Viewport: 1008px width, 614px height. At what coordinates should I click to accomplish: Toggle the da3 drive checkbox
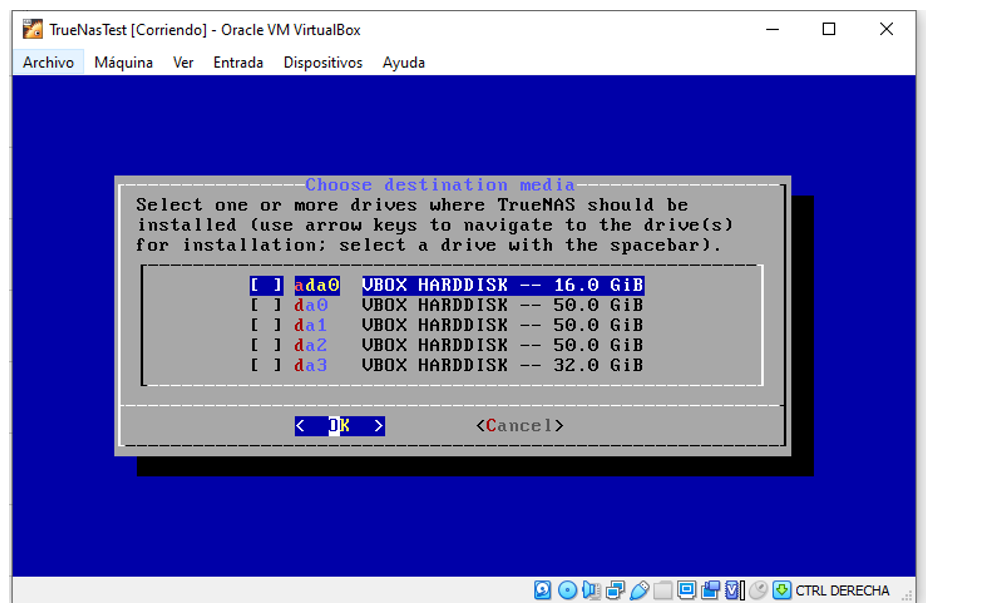tap(266, 365)
